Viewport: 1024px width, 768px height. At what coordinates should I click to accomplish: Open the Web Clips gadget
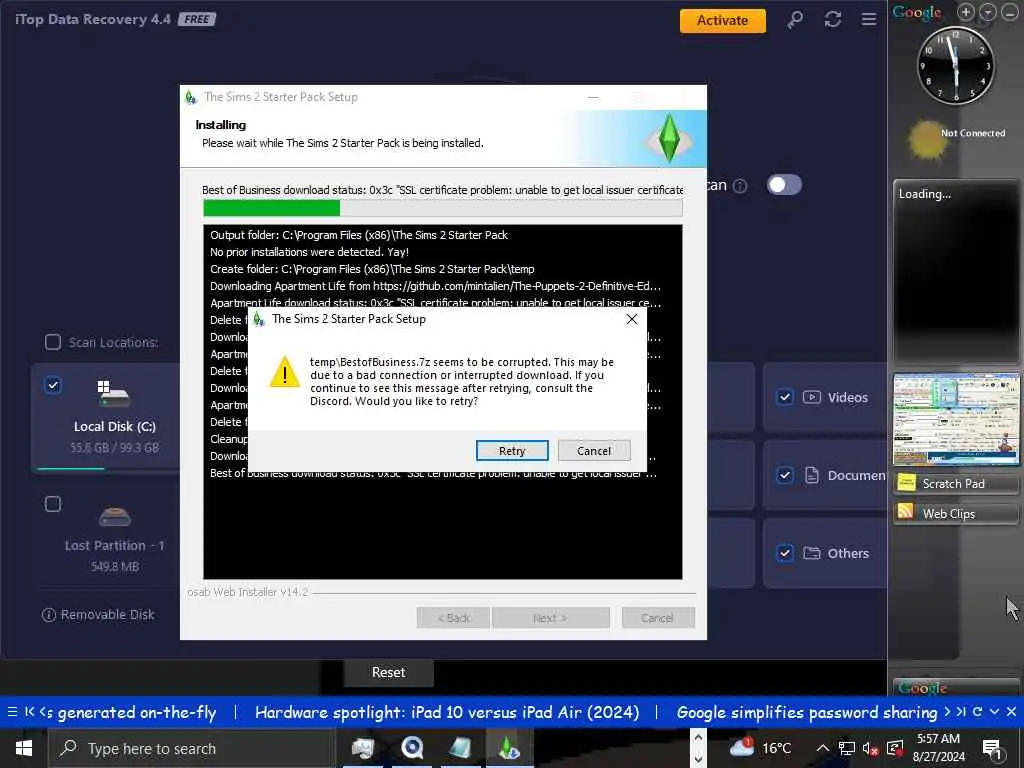(956, 513)
